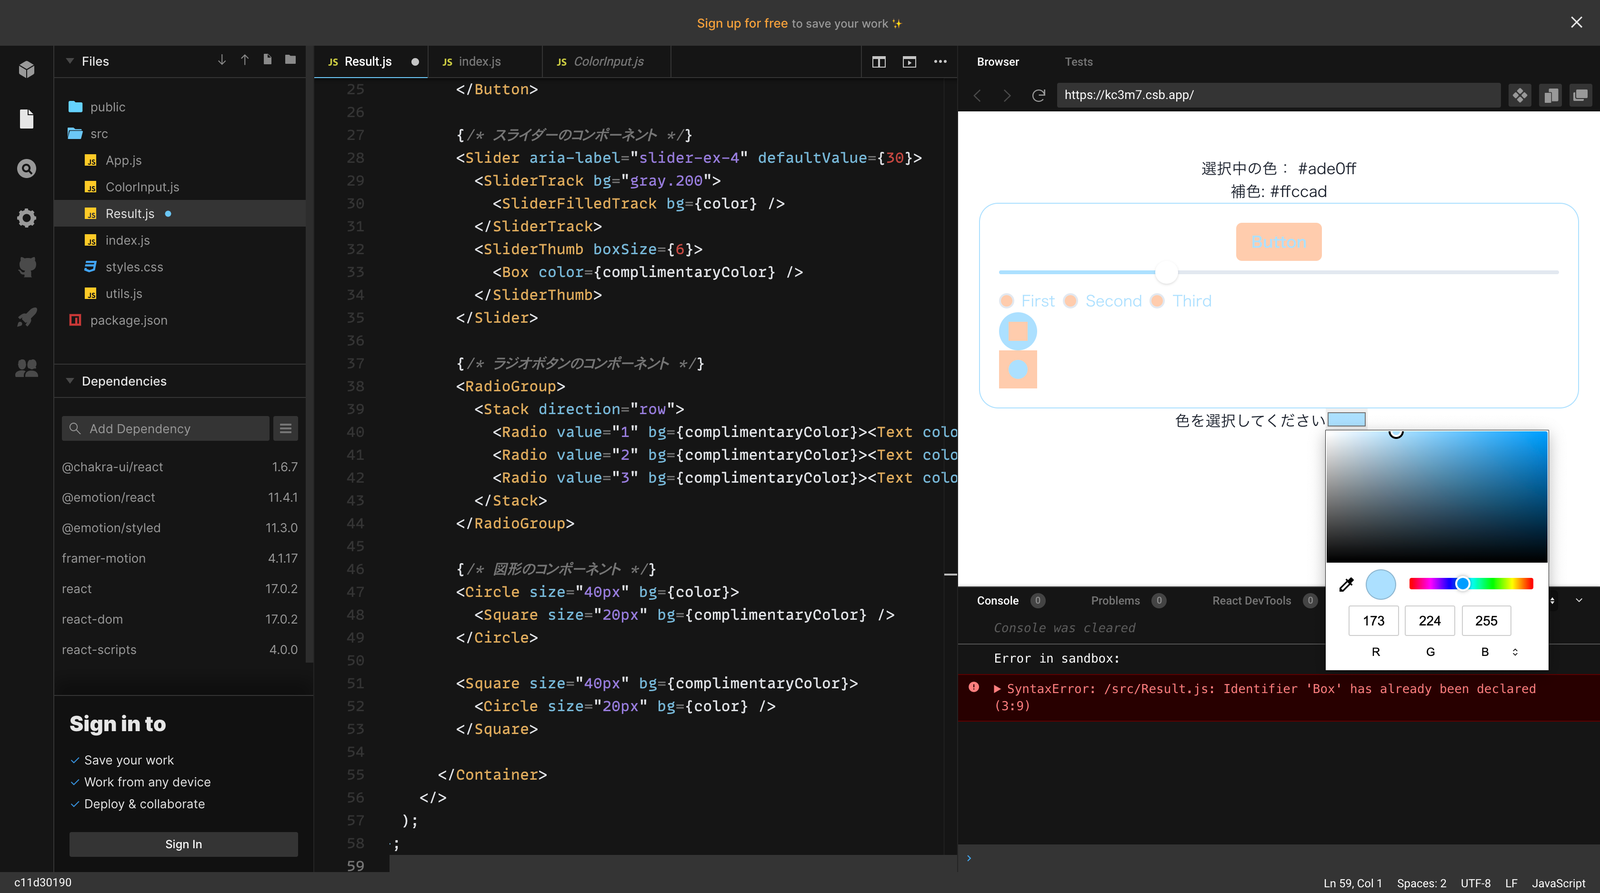
Task: Dismiss the sign up banner
Action: pos(1577,22)
